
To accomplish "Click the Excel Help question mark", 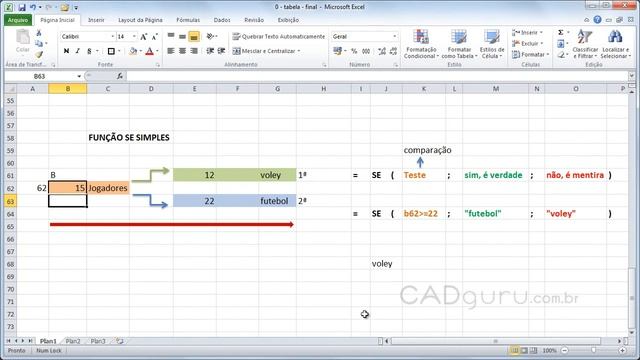I will coord(598,20).
